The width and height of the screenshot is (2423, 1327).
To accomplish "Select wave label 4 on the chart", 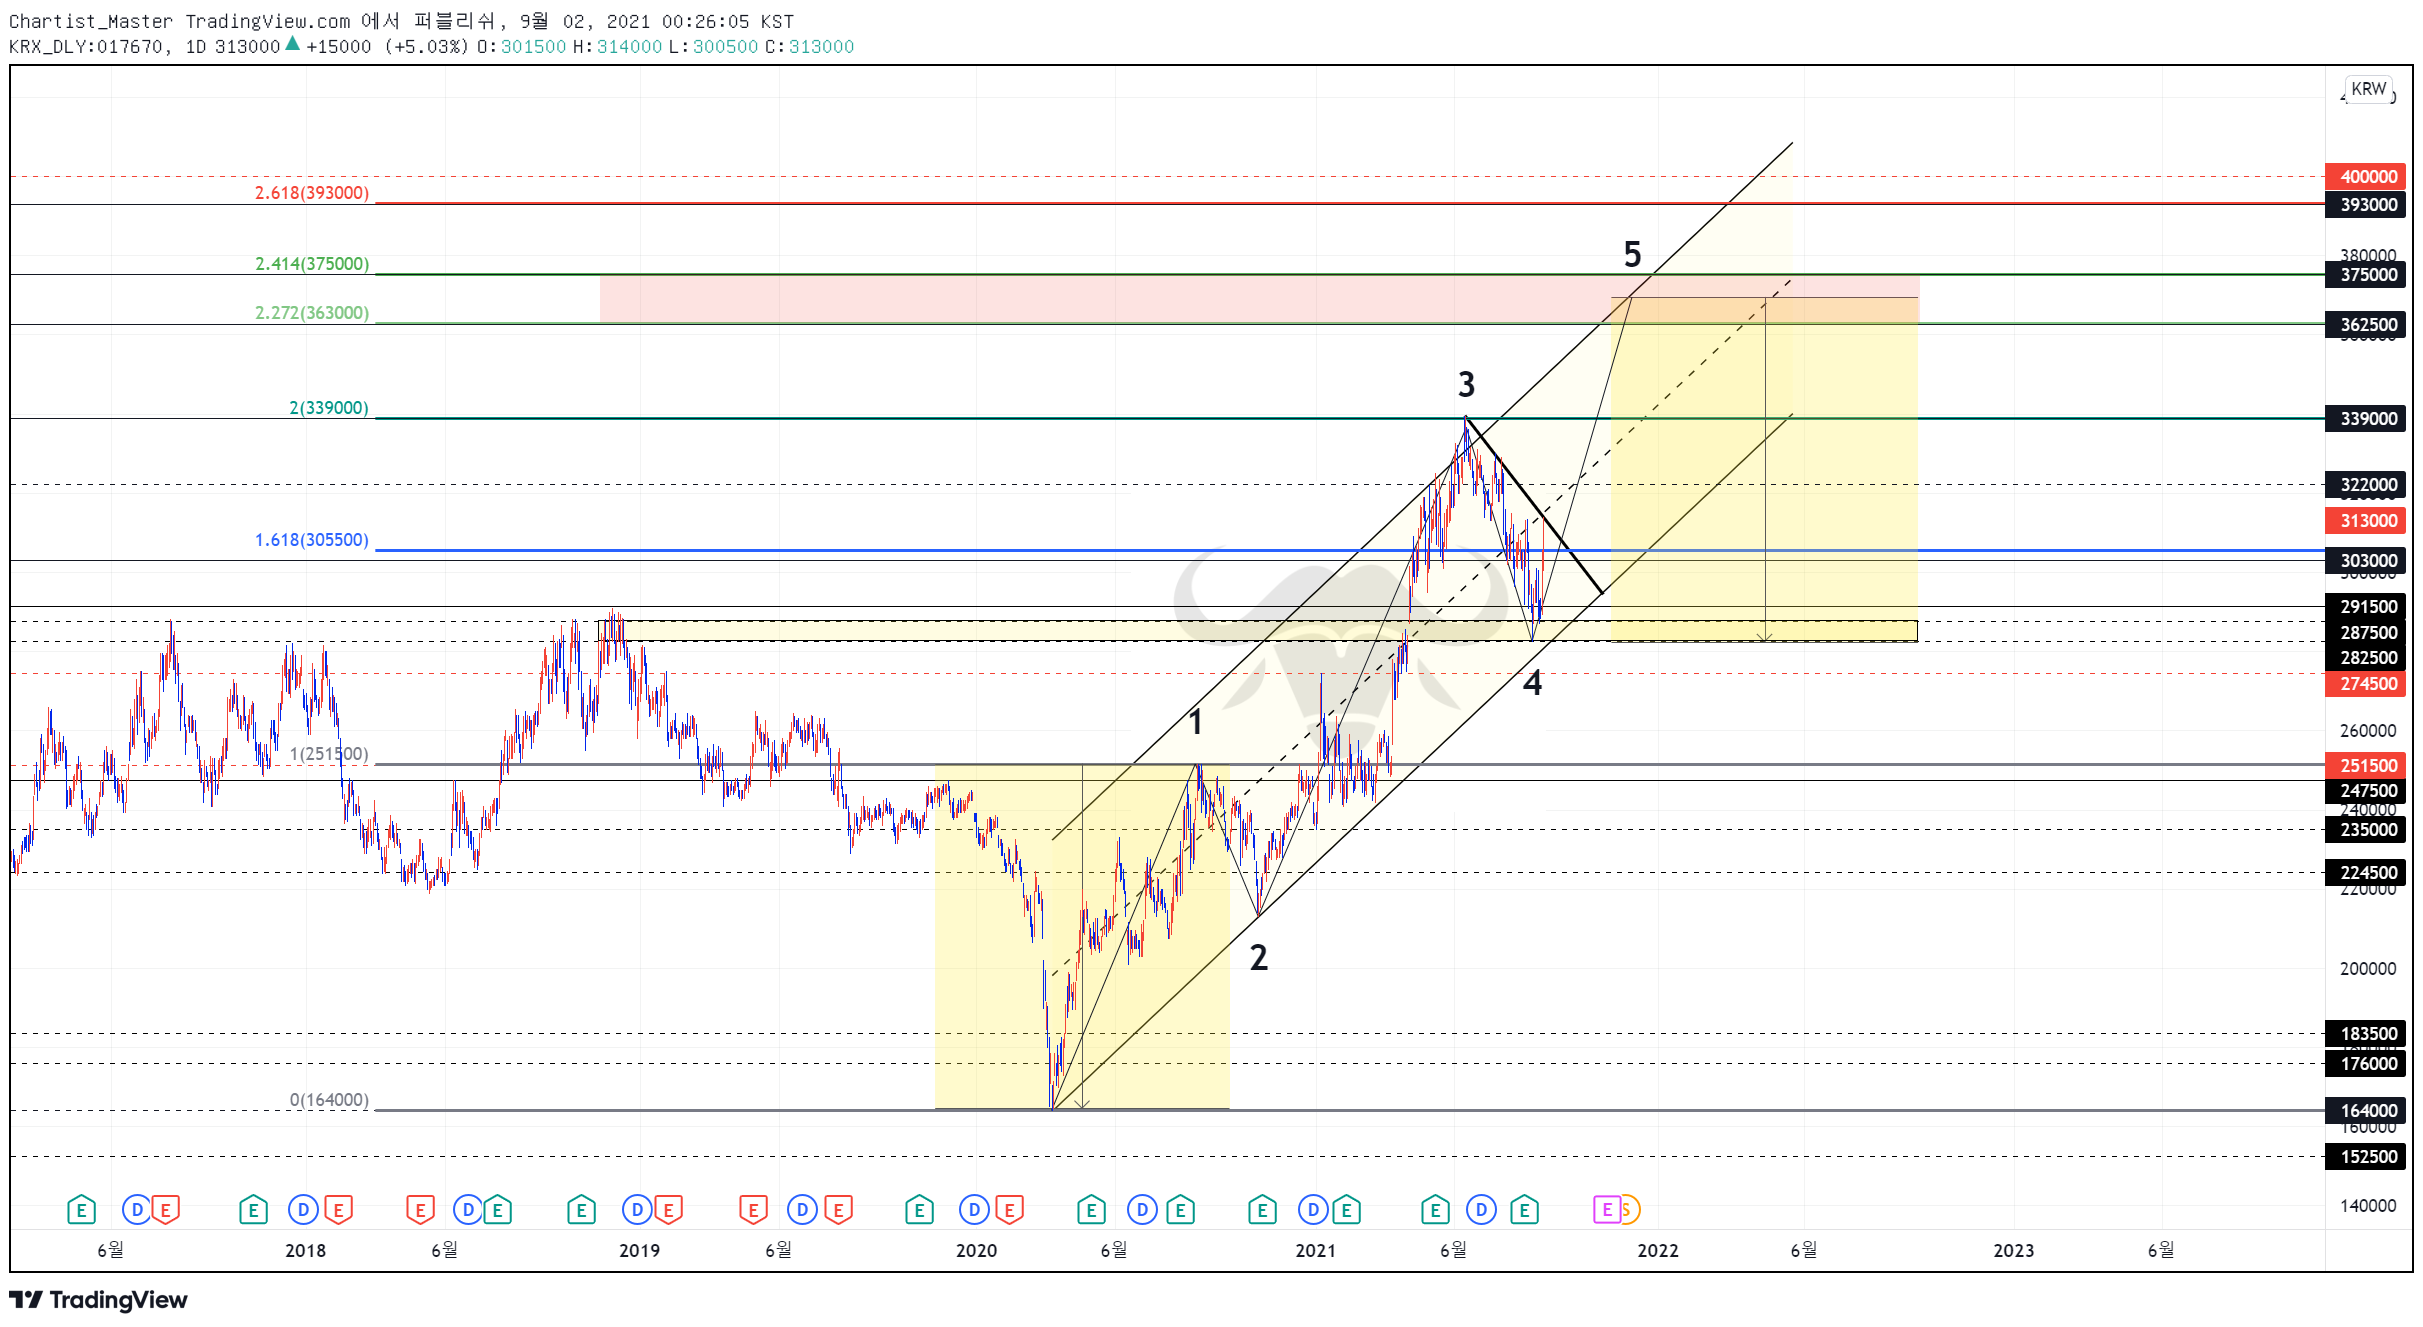I will pos(1532,683).
